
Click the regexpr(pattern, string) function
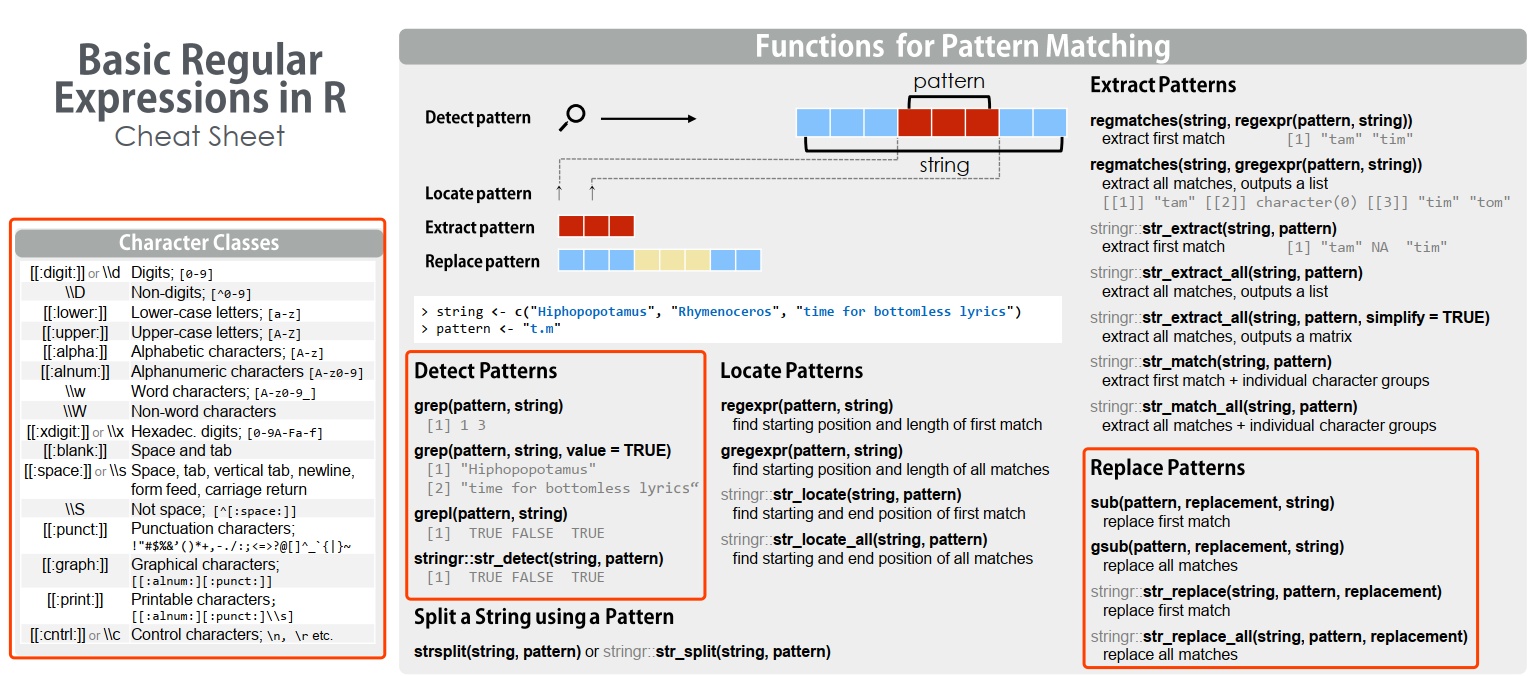tap(807, 406)
